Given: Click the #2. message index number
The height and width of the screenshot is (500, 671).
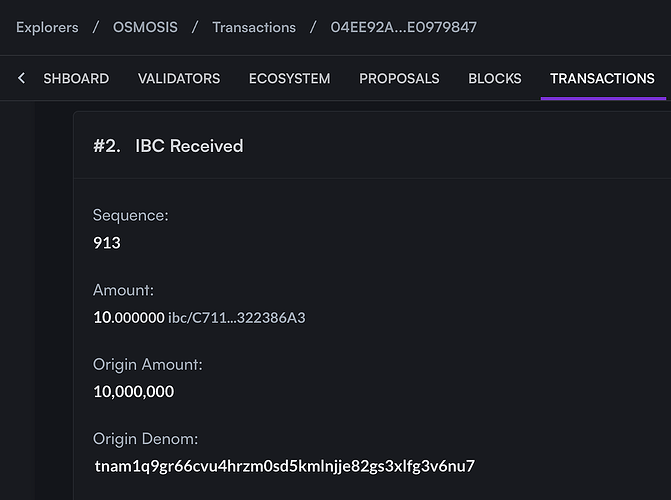Looking at the screenshot, I should click(x=107, y=146).
